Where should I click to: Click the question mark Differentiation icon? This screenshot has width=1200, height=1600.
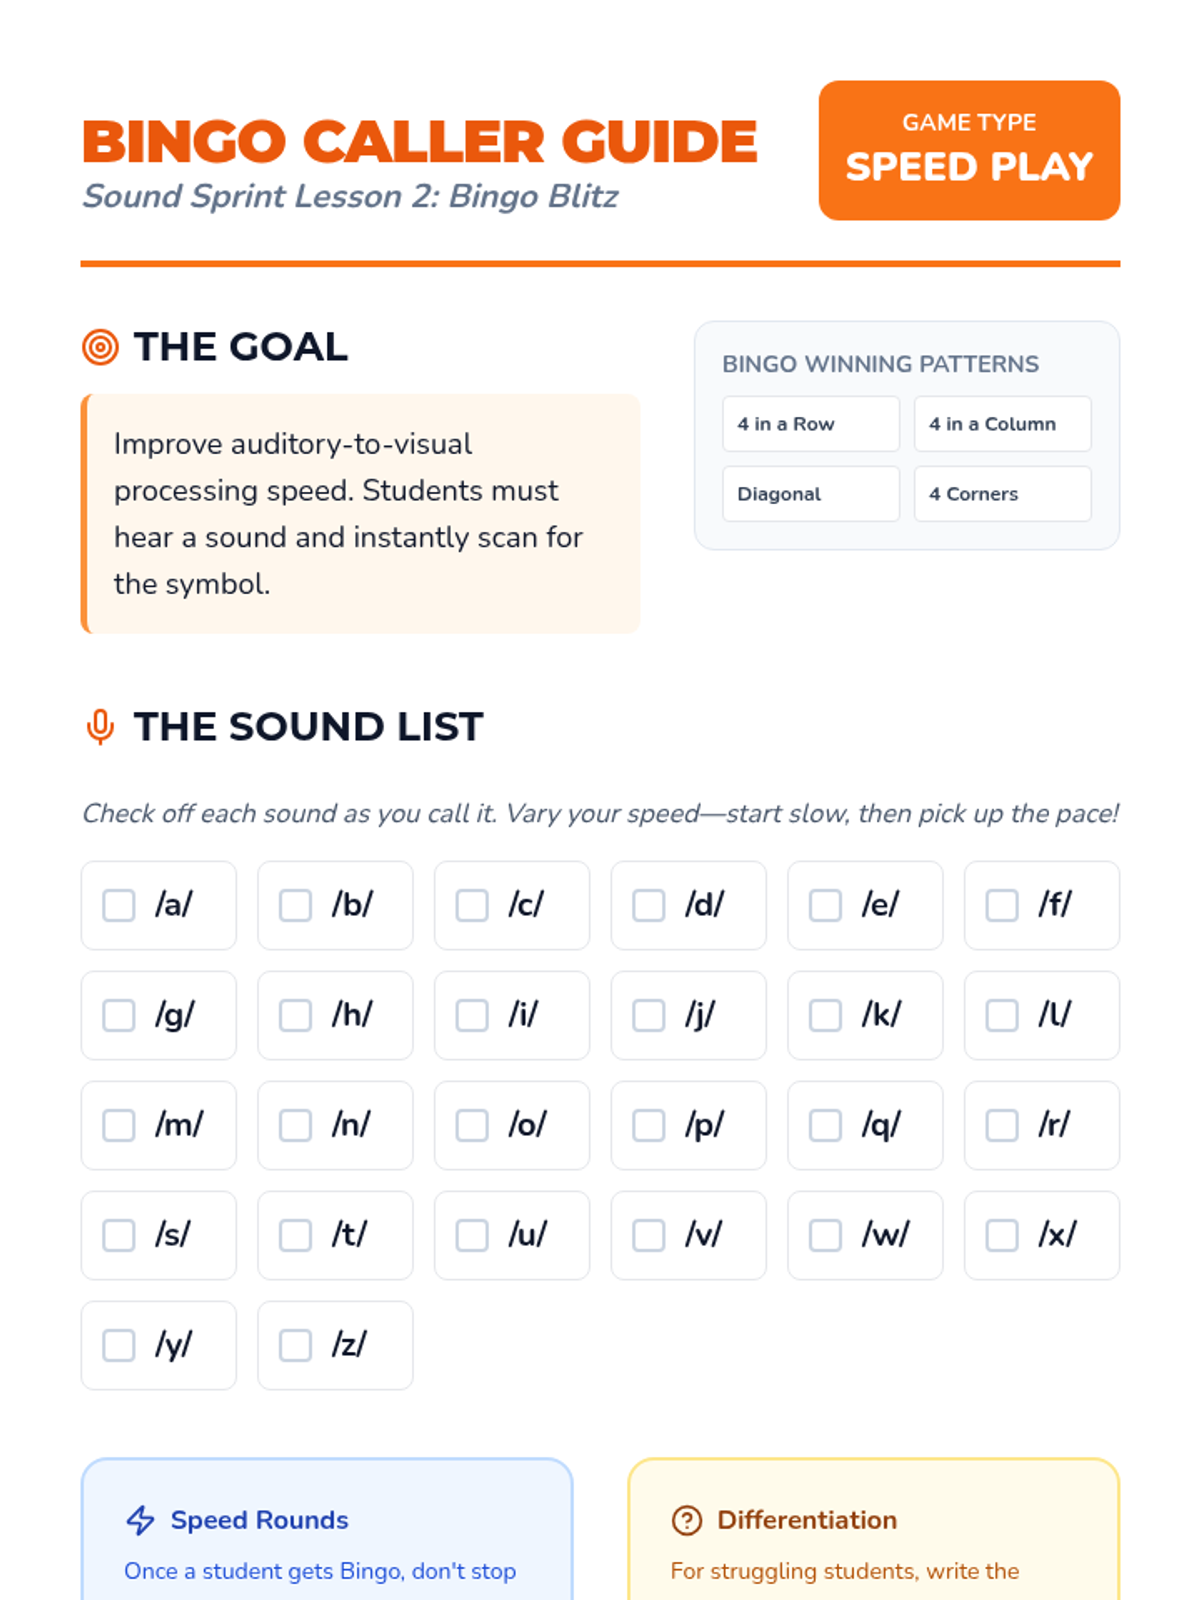(687, 1520)
